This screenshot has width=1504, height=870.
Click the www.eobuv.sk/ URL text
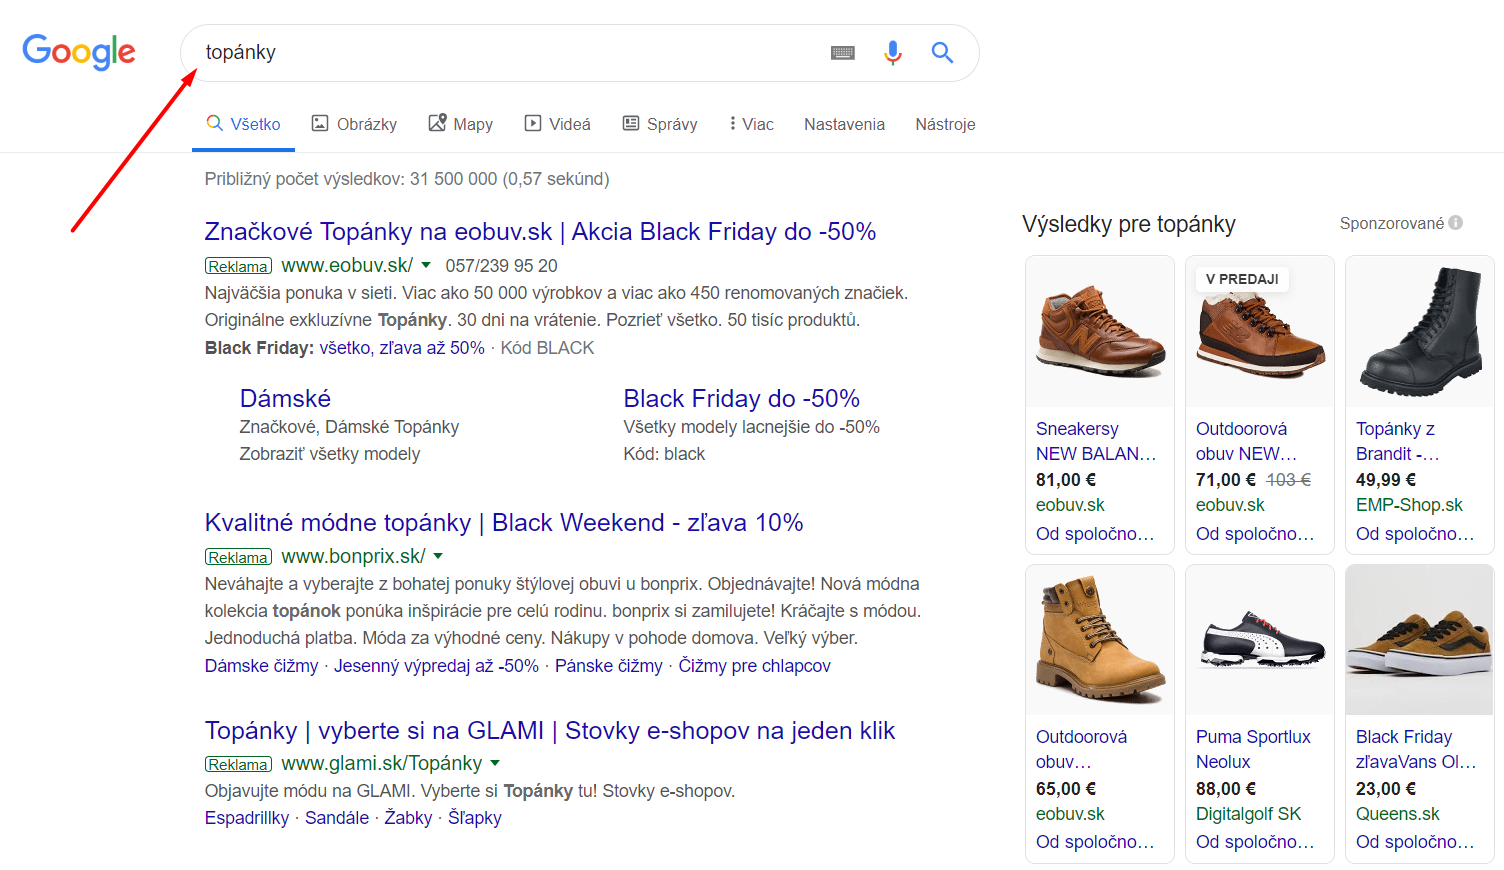point(347,265)
